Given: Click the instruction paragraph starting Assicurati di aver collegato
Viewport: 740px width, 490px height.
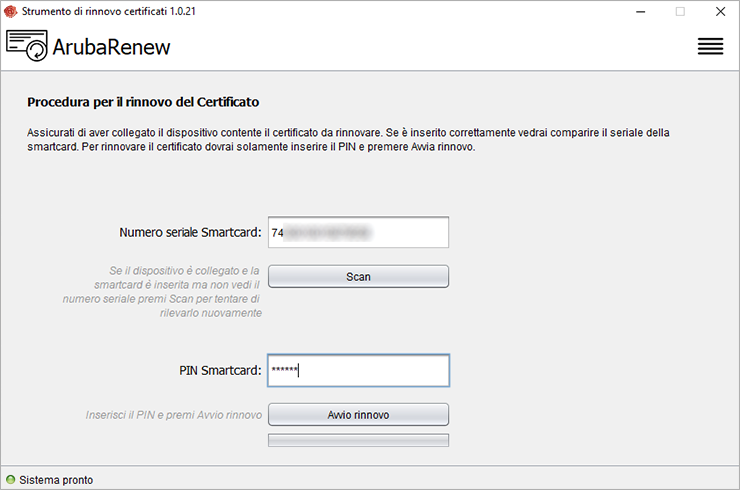Looking at the screenshot, I should pyautogui.click(x=348, y=140).
